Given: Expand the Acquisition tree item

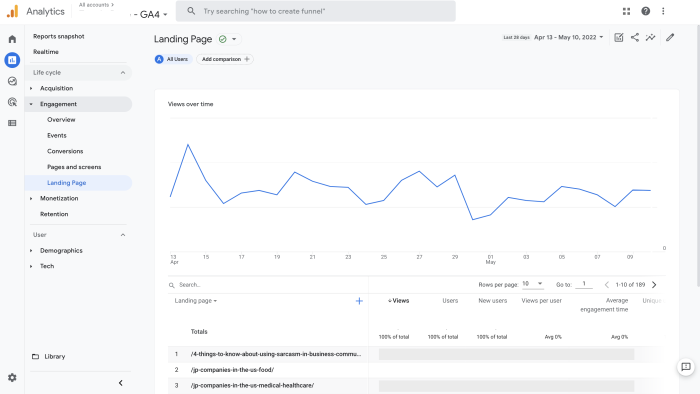Looking at the screenshot, I should click(31, 88).
